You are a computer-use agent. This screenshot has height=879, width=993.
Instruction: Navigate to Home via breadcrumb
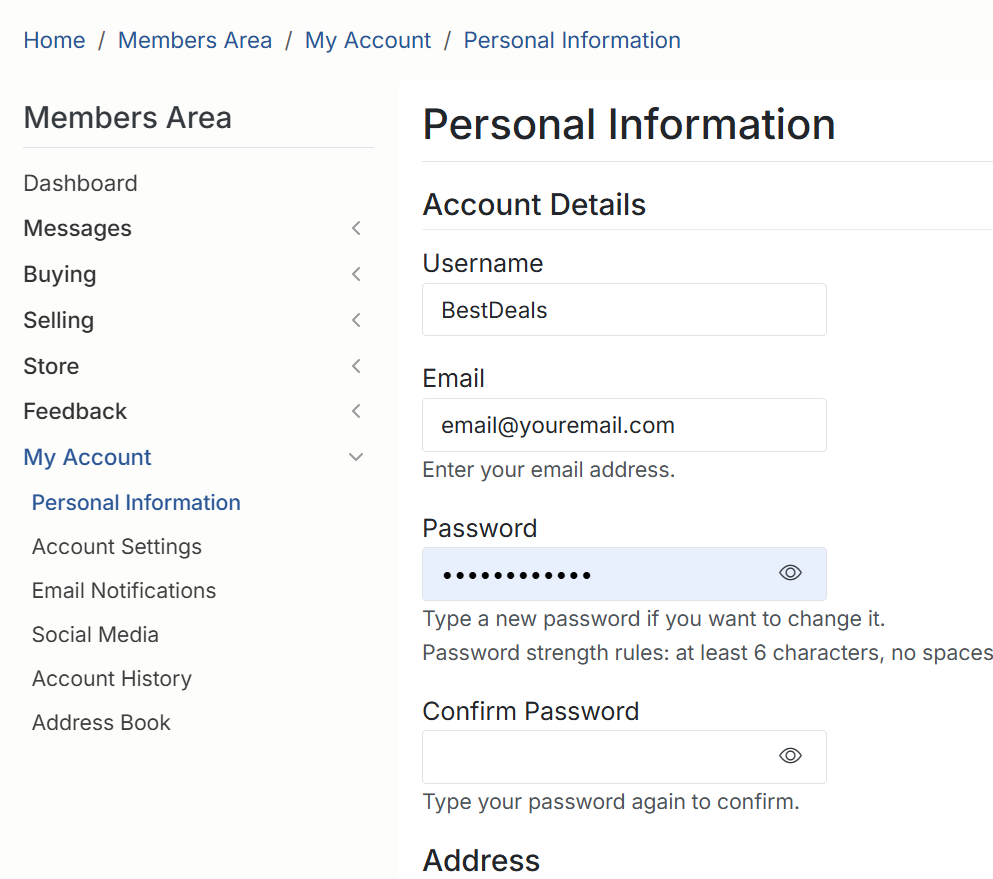click(x=54, y=40)
